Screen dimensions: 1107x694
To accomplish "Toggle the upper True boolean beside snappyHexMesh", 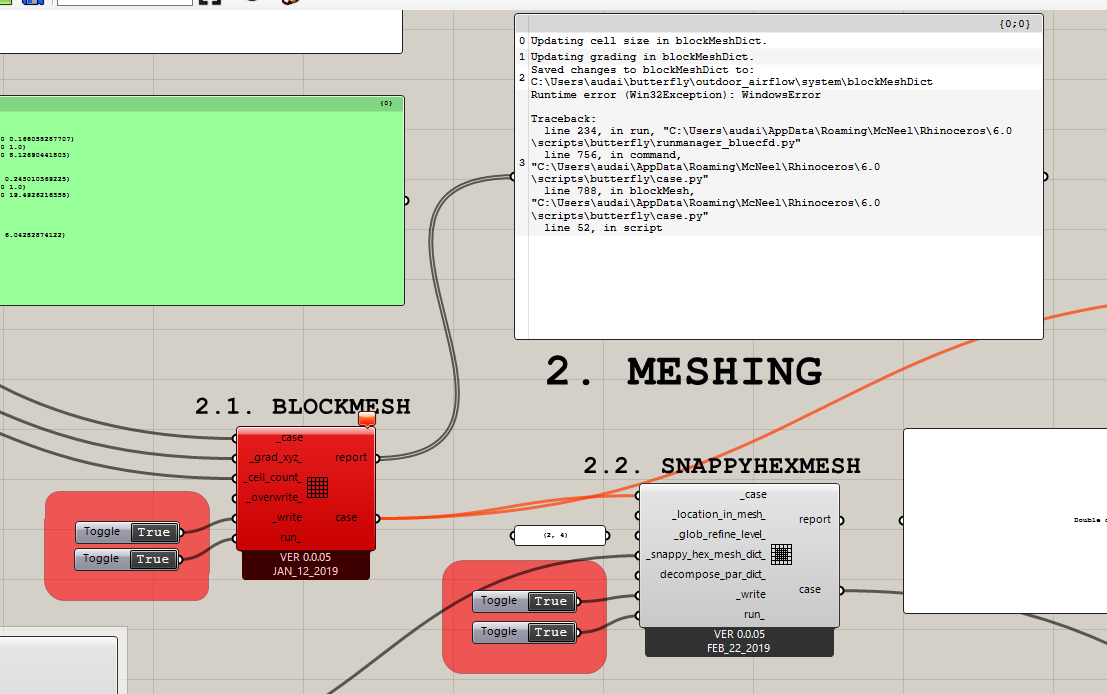I will pyautogui.click(x=551, y=601).
